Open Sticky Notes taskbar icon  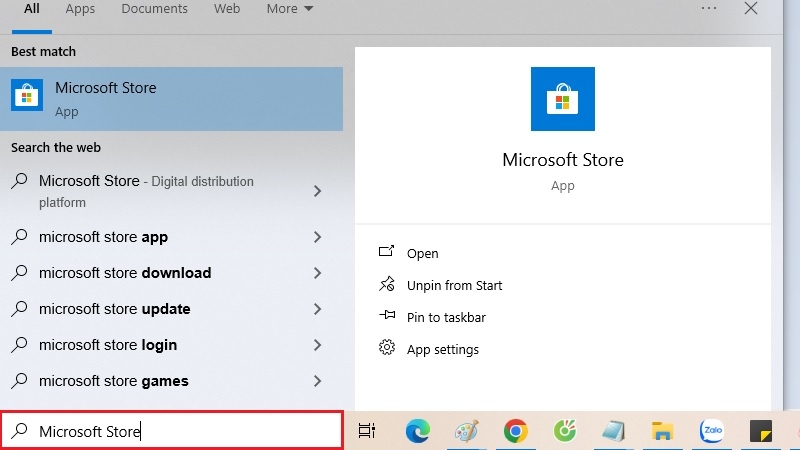(x=761, y=431)
